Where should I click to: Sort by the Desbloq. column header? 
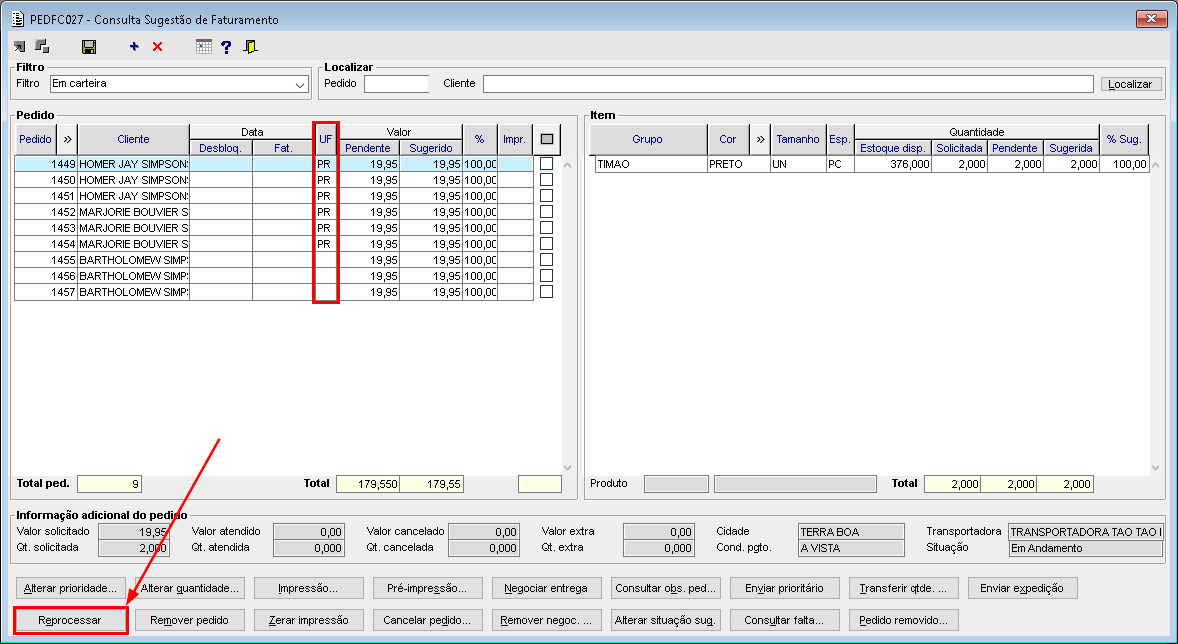[221, 148]
